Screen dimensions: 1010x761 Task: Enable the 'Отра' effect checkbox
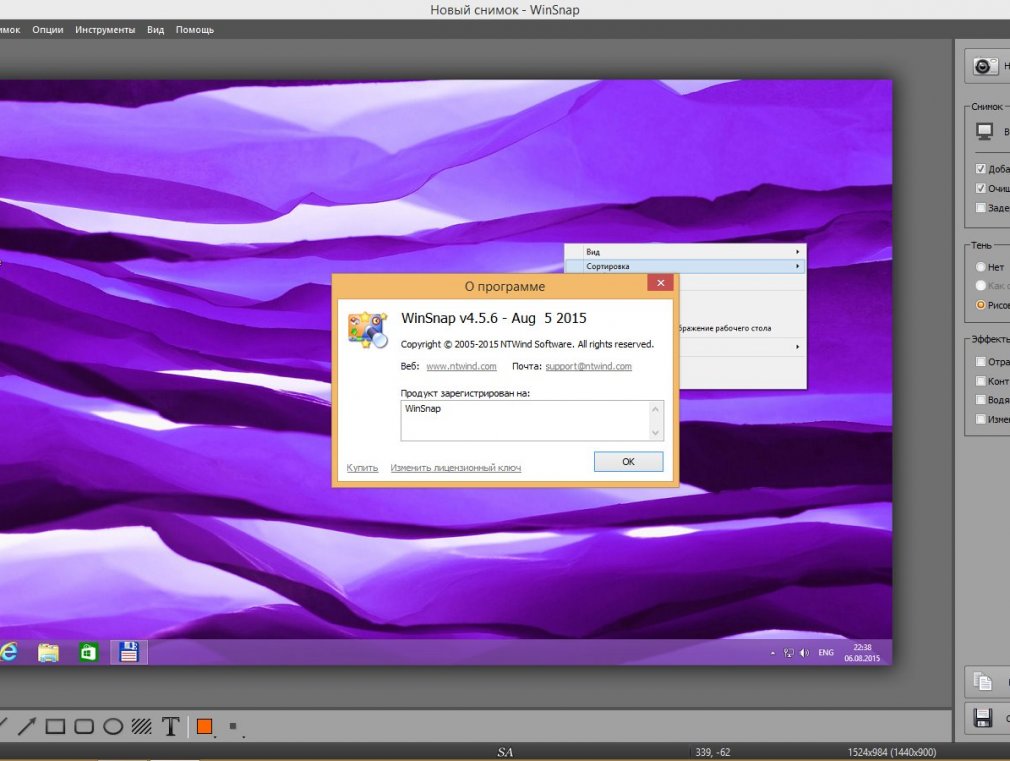point(980,361)
